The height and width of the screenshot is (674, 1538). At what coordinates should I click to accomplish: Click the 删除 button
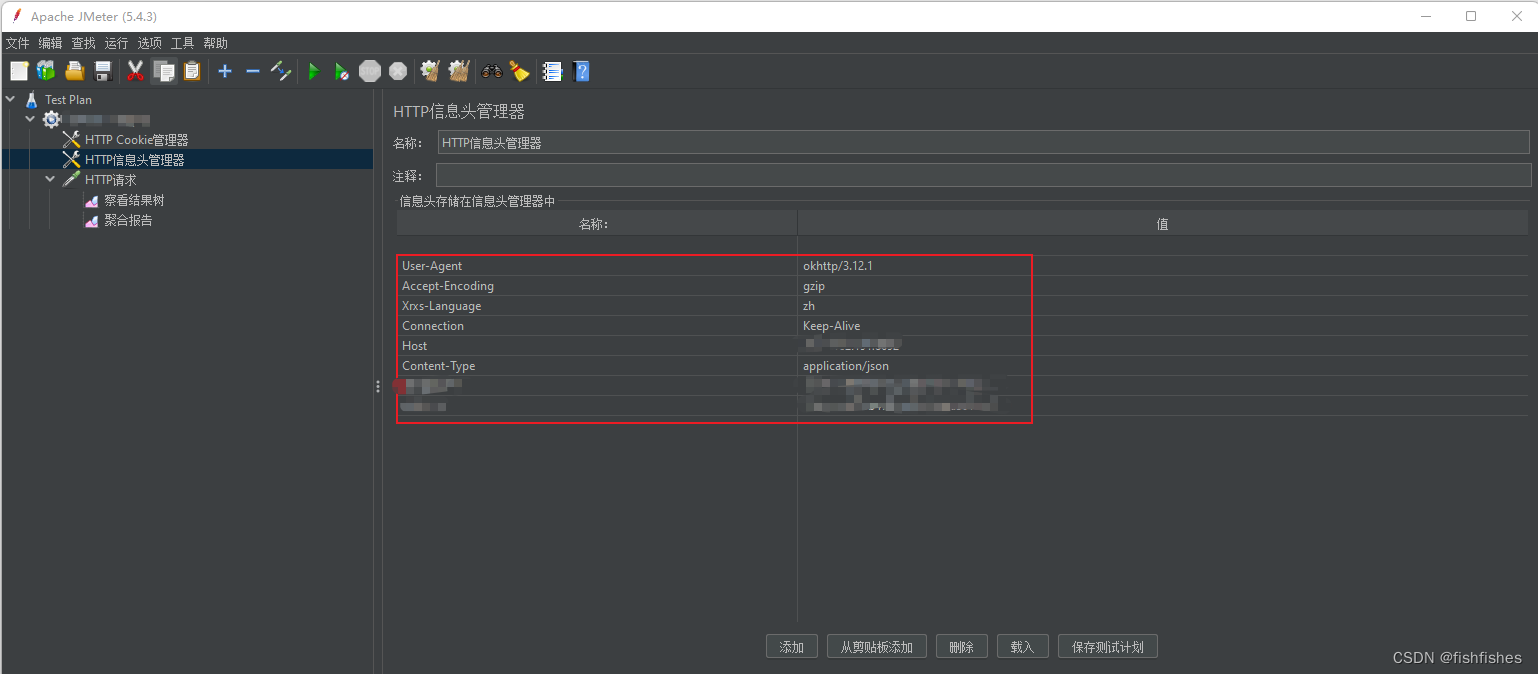tap(962, 647)
